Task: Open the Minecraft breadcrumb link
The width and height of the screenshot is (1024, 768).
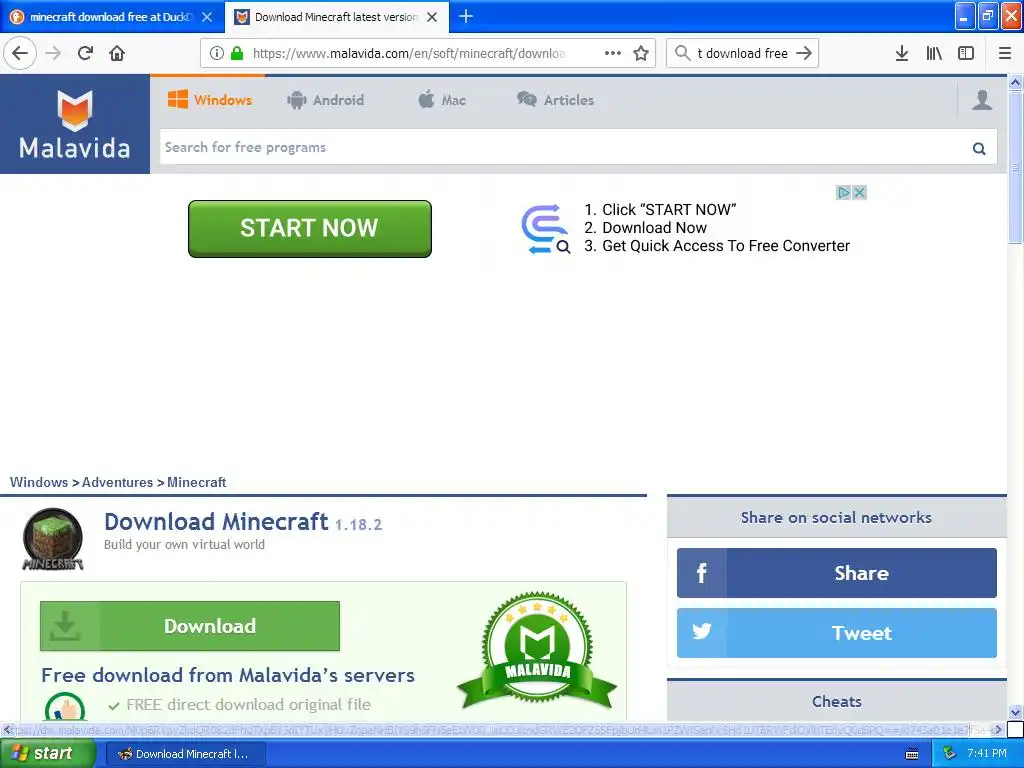Action: click(x=197, y=482)
